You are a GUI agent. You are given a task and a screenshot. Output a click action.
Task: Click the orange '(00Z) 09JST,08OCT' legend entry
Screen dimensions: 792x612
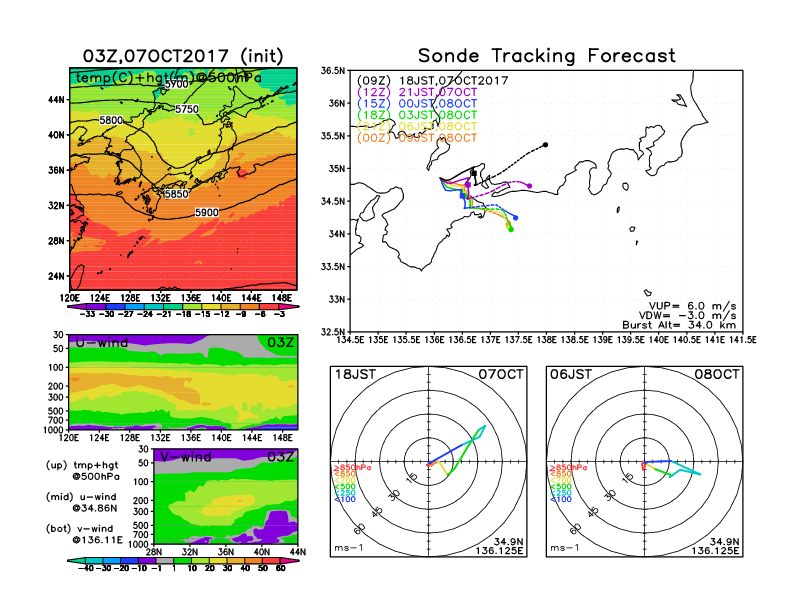coord(417,138)
